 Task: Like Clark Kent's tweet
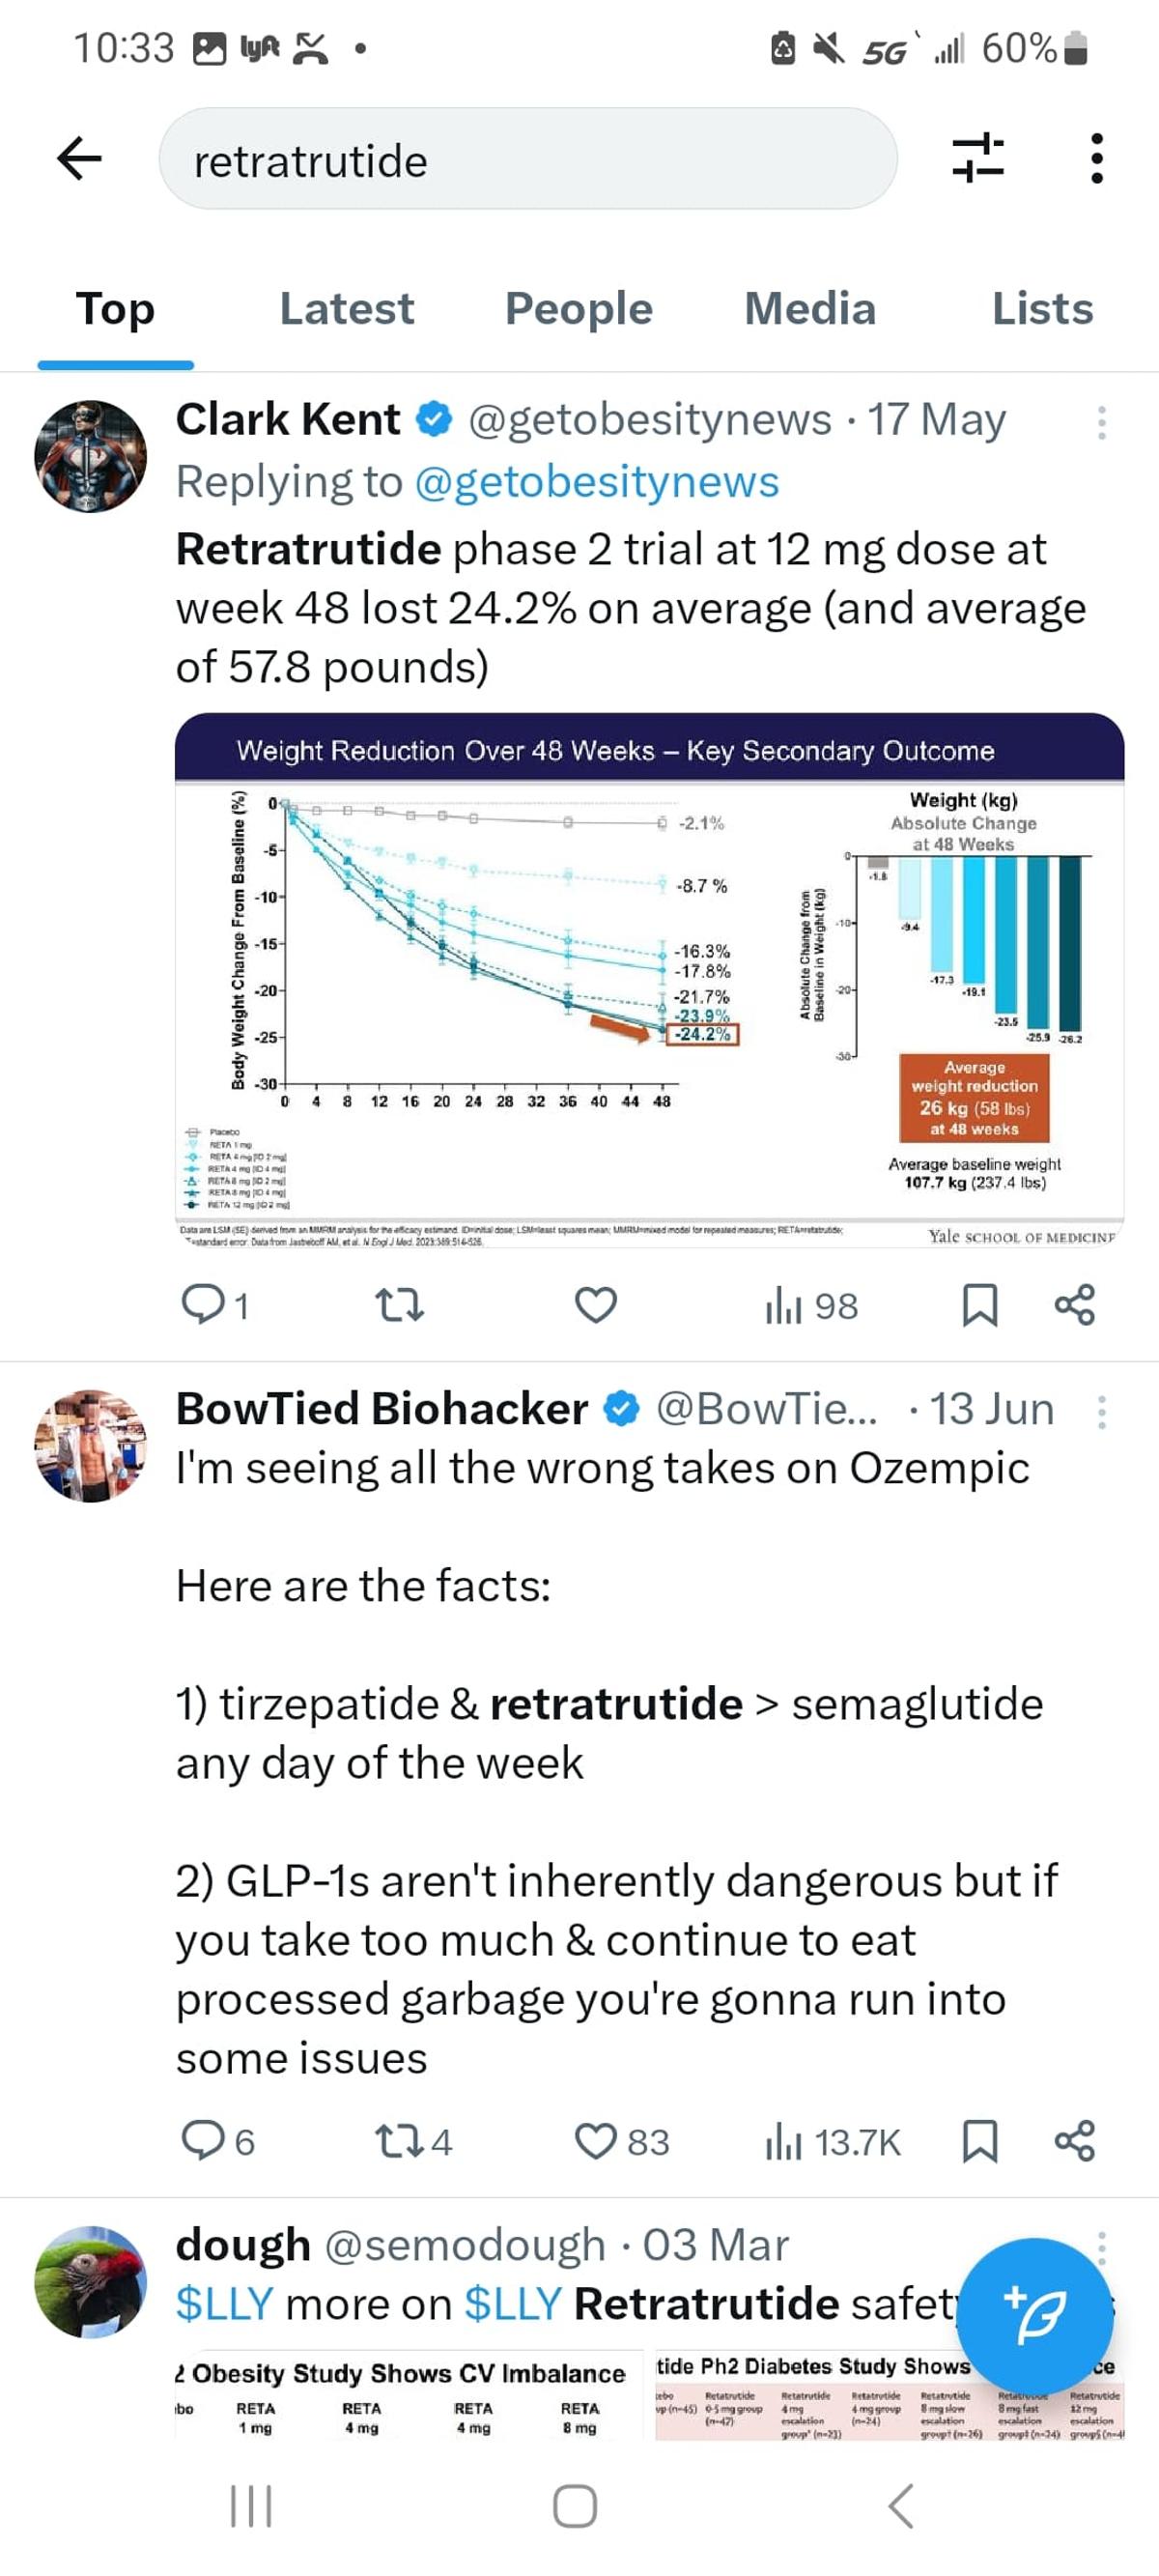[x=596, y=1304]
